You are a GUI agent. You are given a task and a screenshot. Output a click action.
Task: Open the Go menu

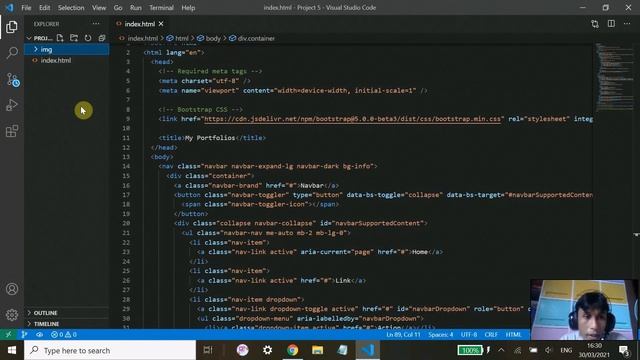118,8
